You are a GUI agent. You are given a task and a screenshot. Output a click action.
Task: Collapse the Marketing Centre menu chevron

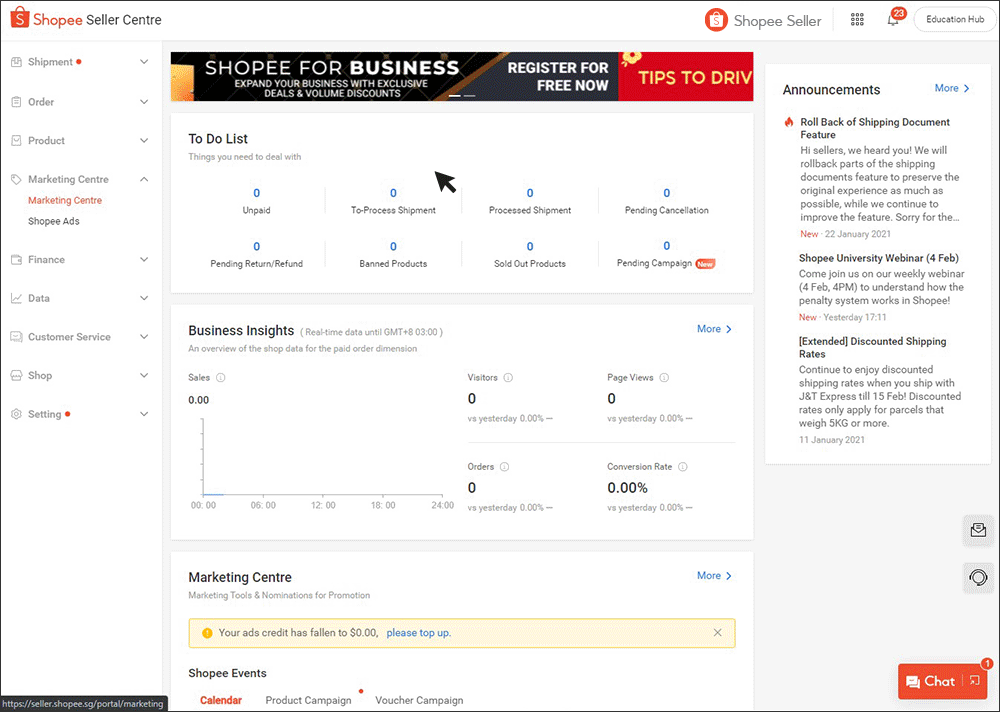(144, 179)
